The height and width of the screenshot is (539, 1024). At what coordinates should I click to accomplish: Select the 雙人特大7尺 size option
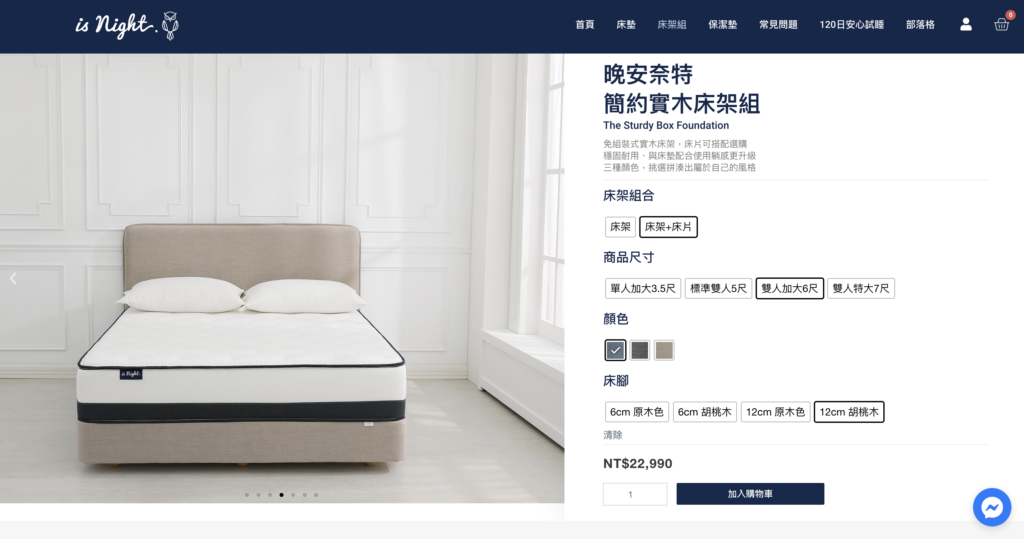pyautogui.click(x=861, y=288)
